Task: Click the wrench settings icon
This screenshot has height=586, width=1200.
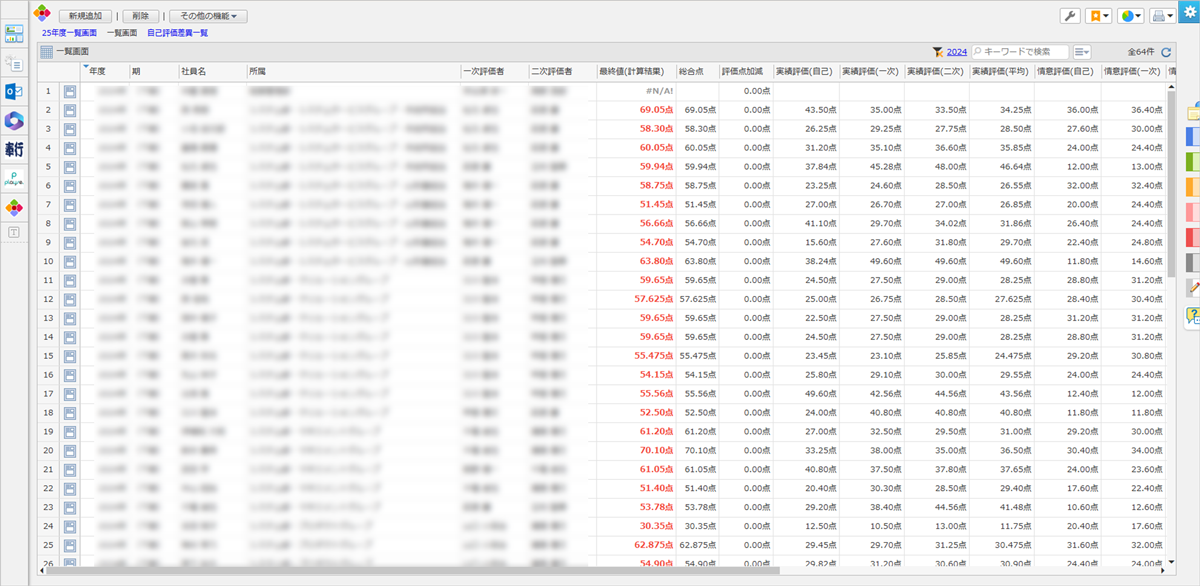Action: (x=1070, y=16)
